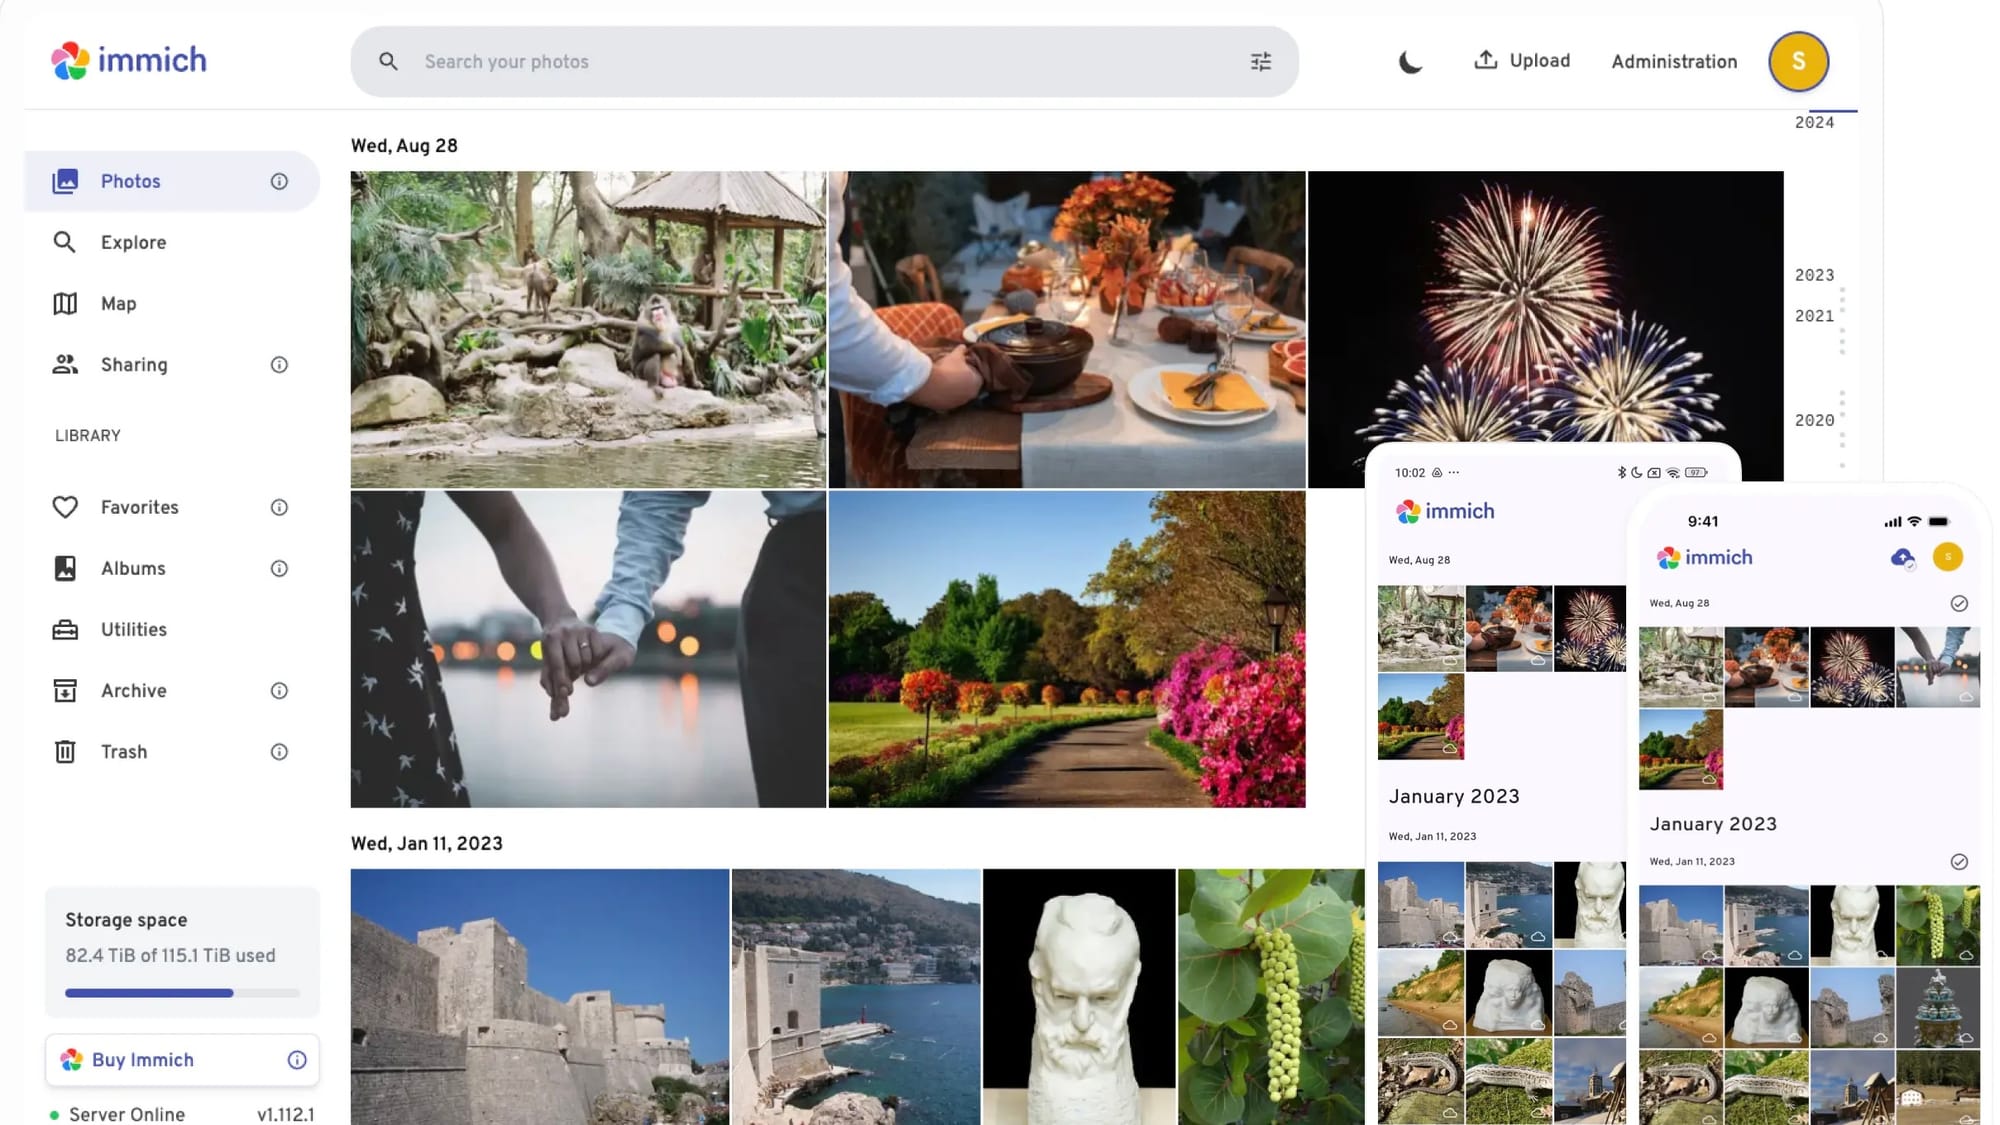
Task: Jump to 2020 on the timeline scrubber
Action: coord(1814,420)
